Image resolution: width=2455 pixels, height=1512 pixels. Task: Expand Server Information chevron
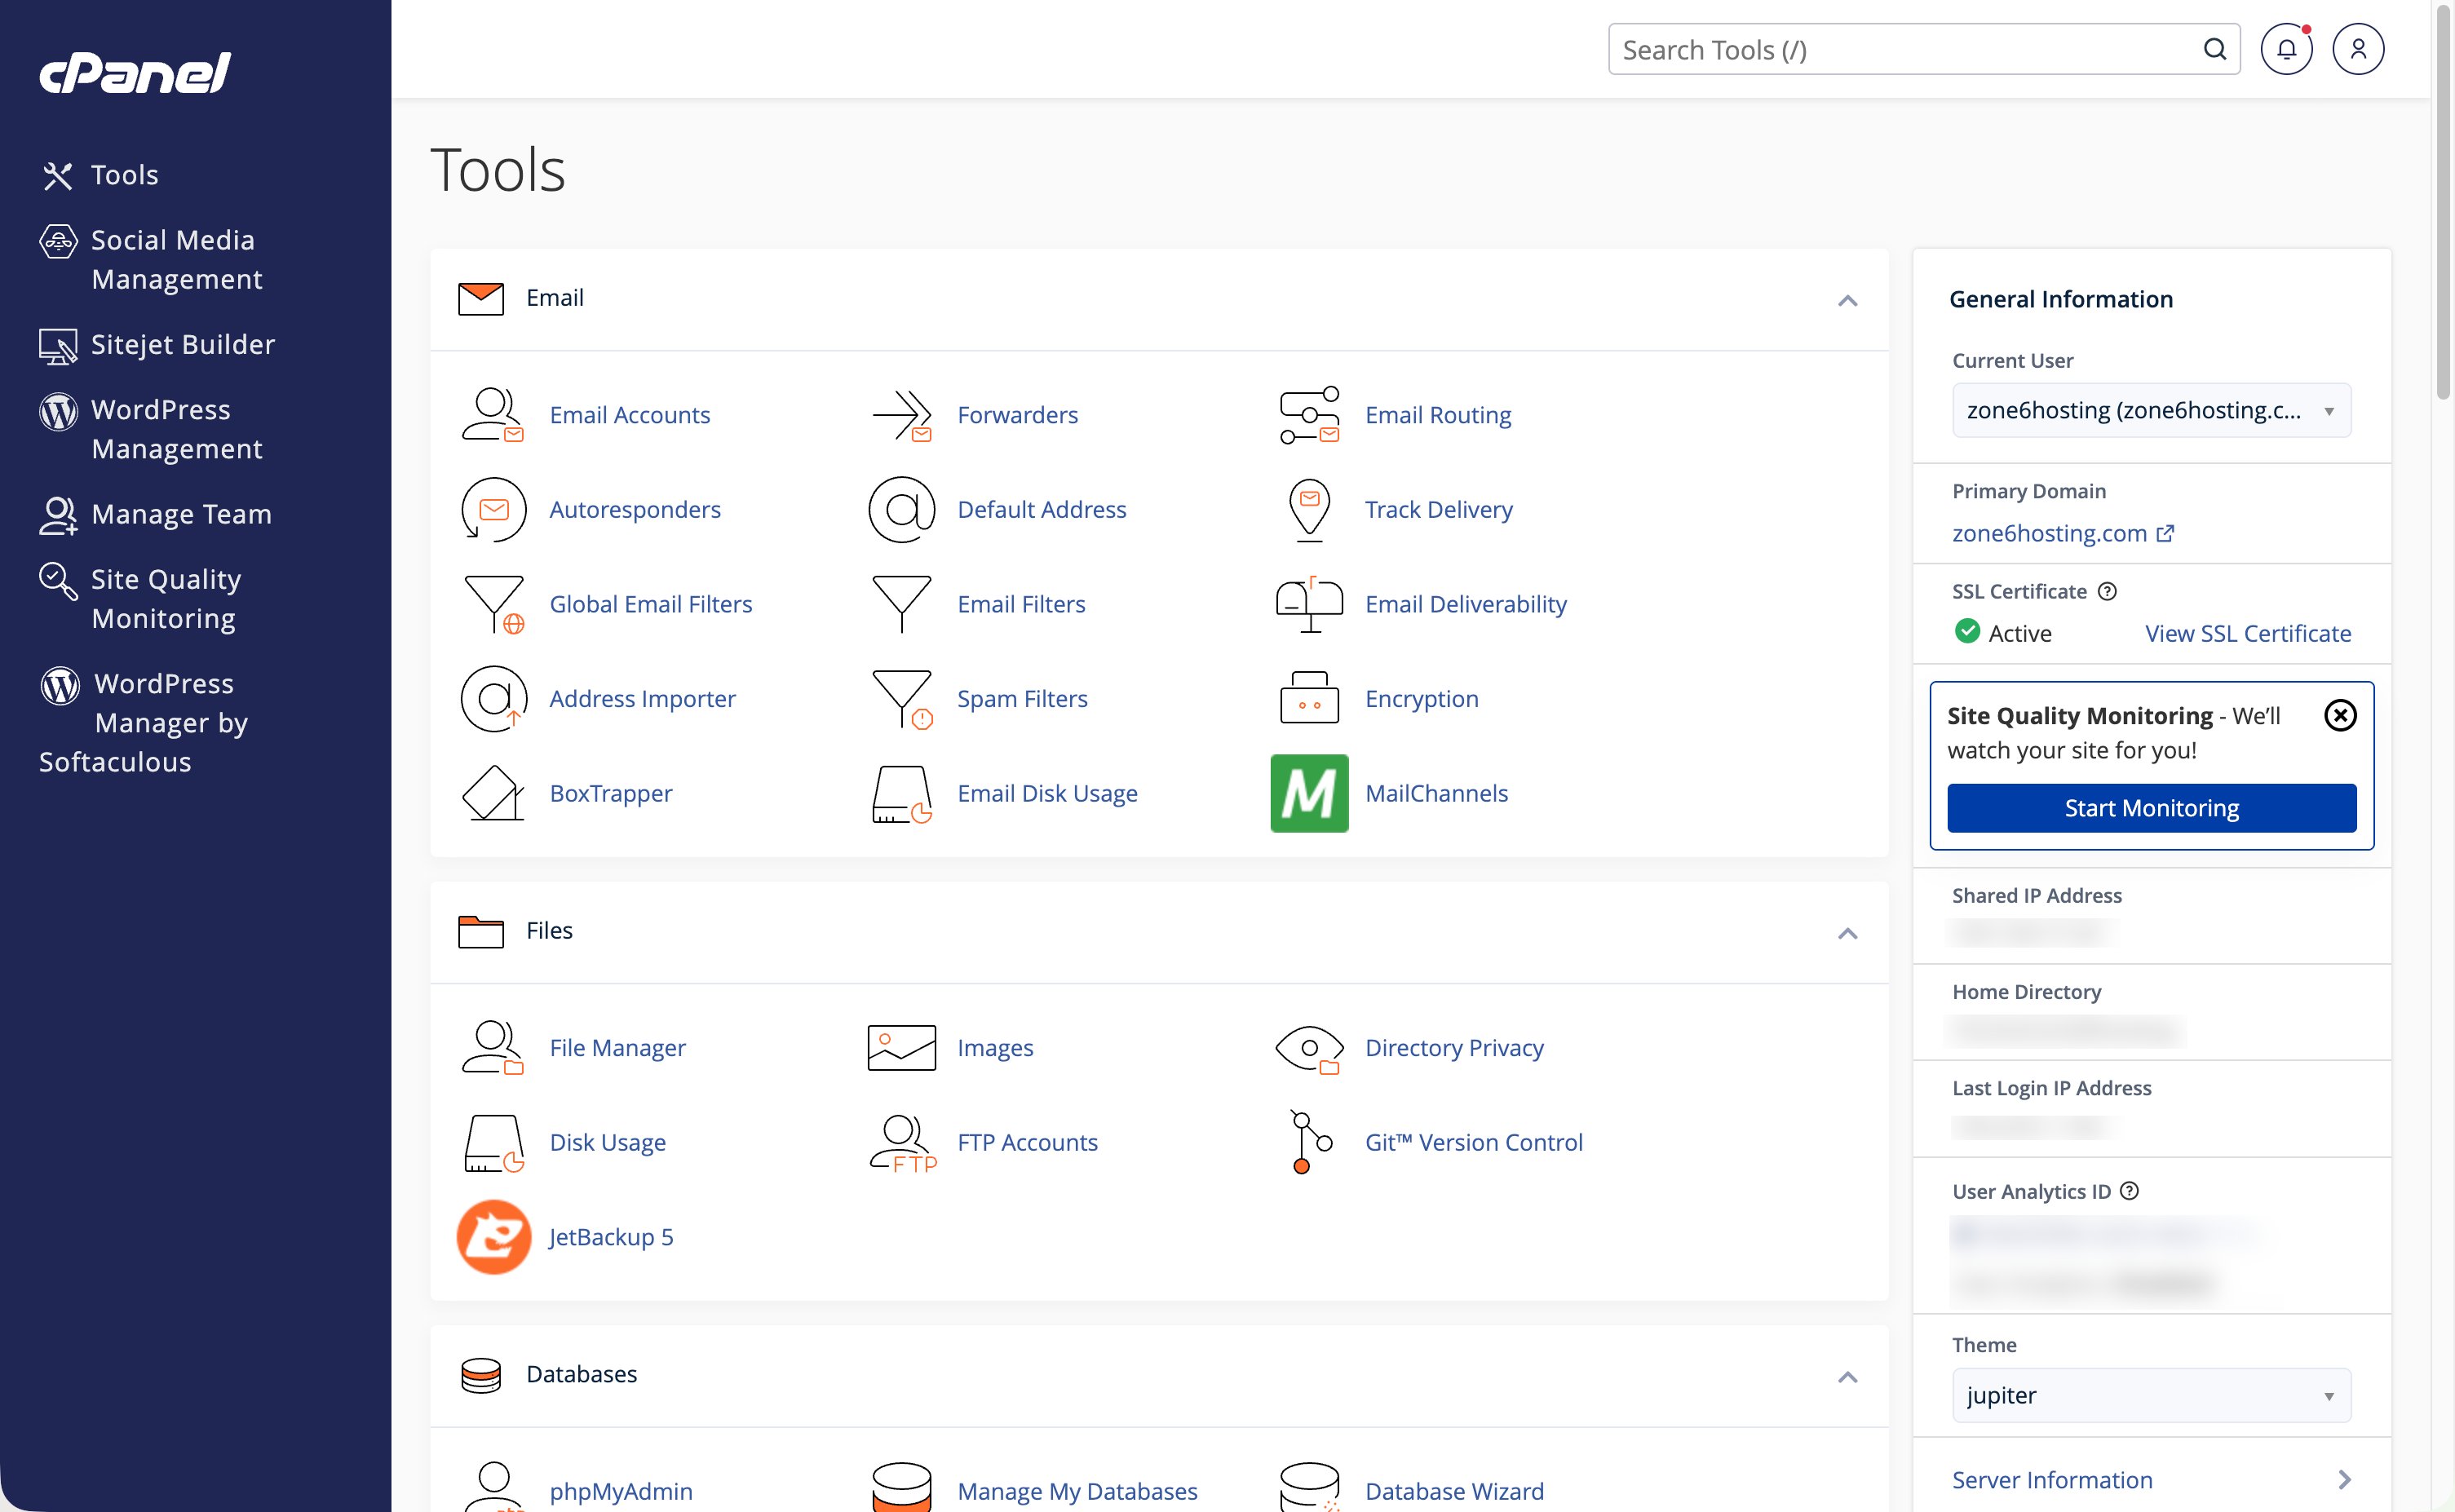click(x=2345, y=1479)
